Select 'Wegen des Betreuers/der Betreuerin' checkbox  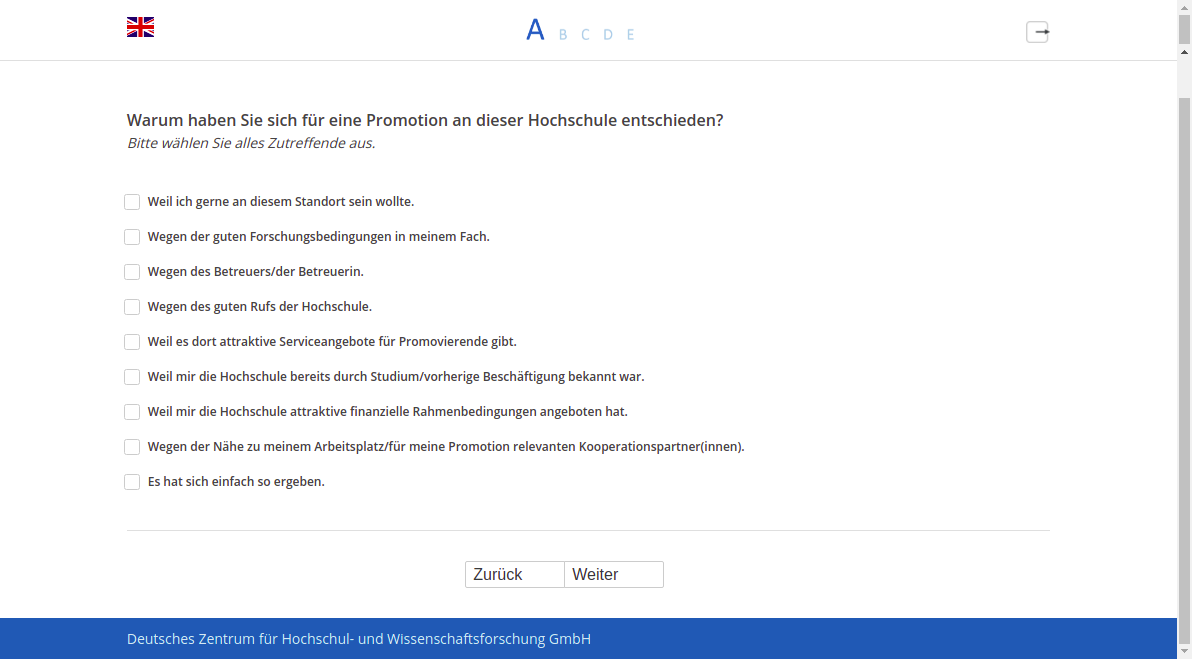click(x=132, y=272)
